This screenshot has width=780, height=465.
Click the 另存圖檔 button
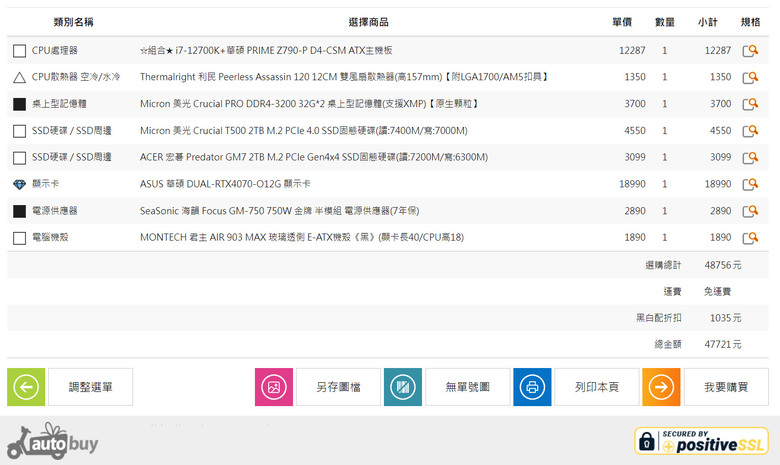point(338,387)
